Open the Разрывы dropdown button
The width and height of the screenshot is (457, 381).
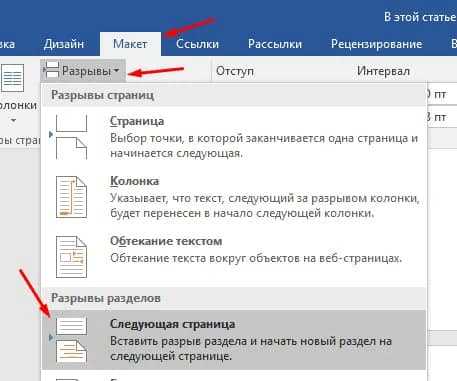tap(83, 71)
